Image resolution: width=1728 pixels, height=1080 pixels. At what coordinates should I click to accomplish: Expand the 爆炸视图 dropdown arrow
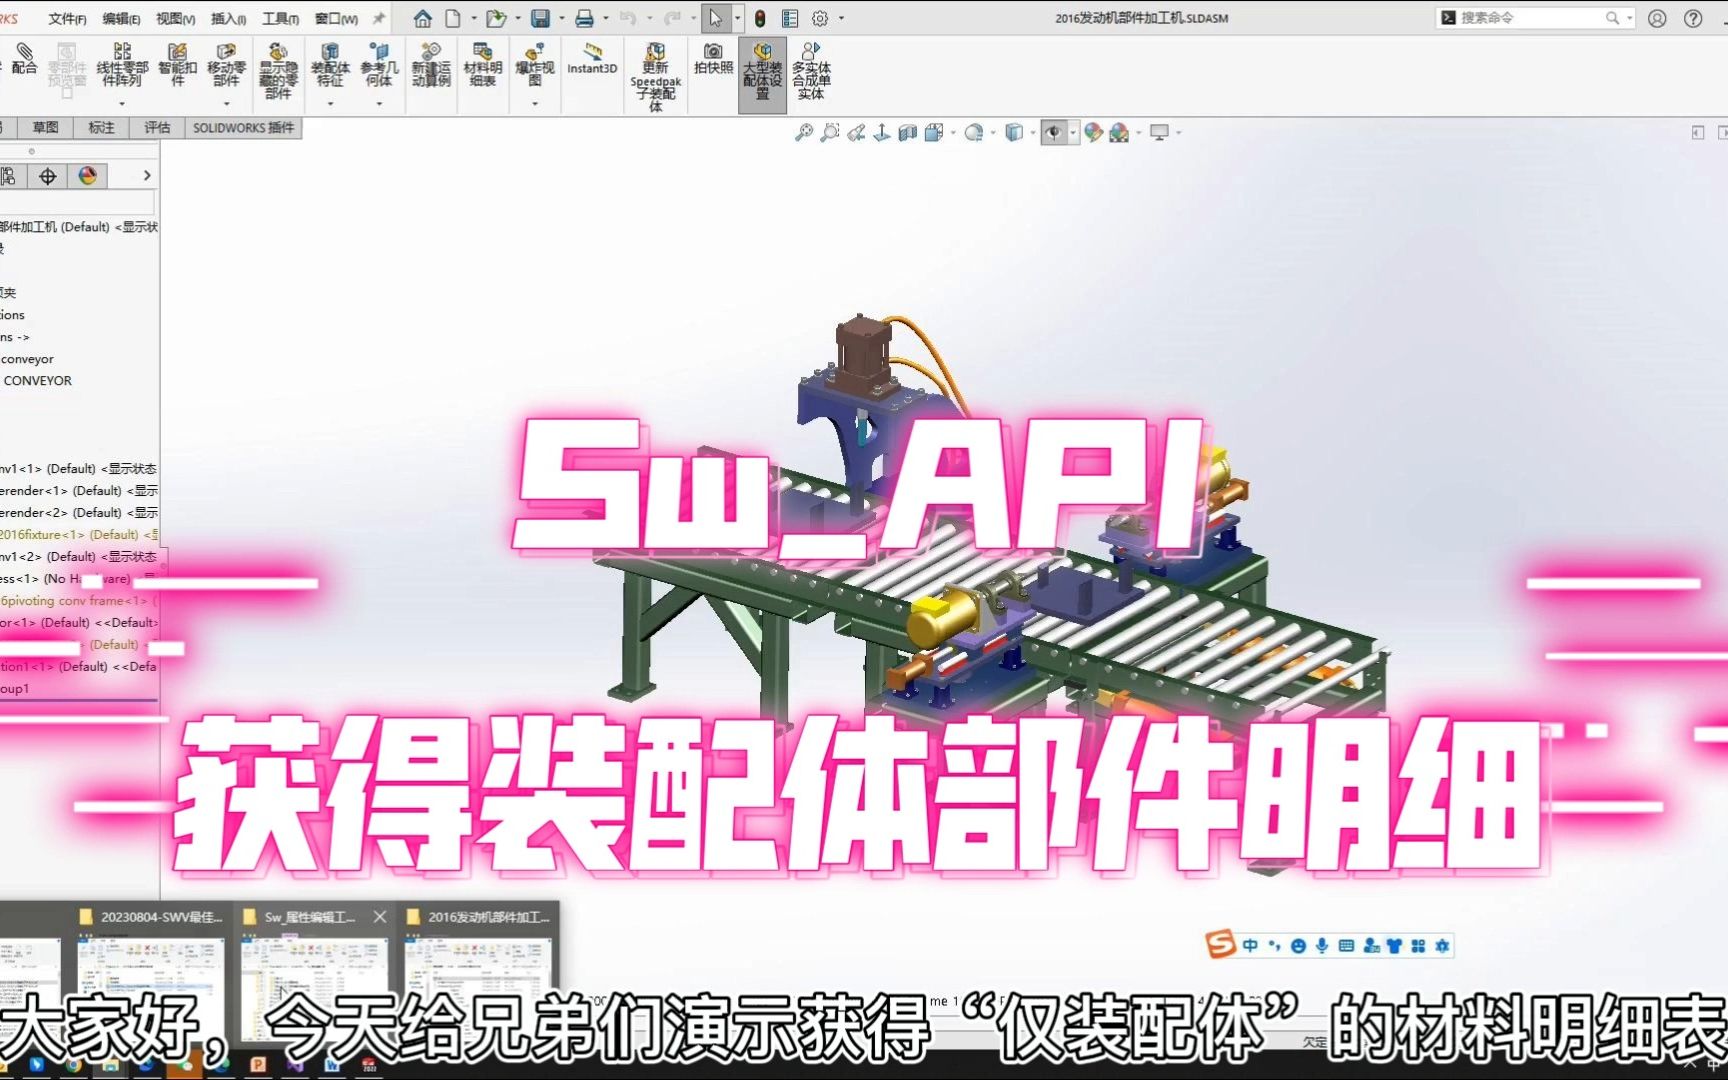tap(535, 104)
